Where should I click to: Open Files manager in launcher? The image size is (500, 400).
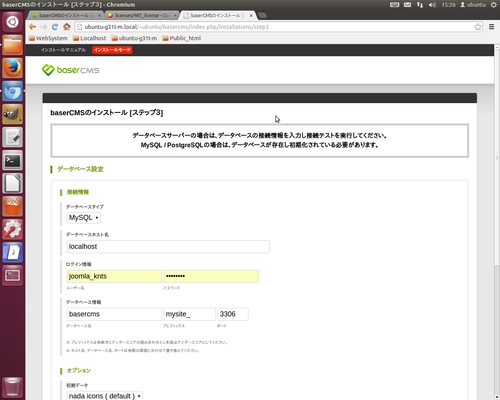[x=13, y=45]
